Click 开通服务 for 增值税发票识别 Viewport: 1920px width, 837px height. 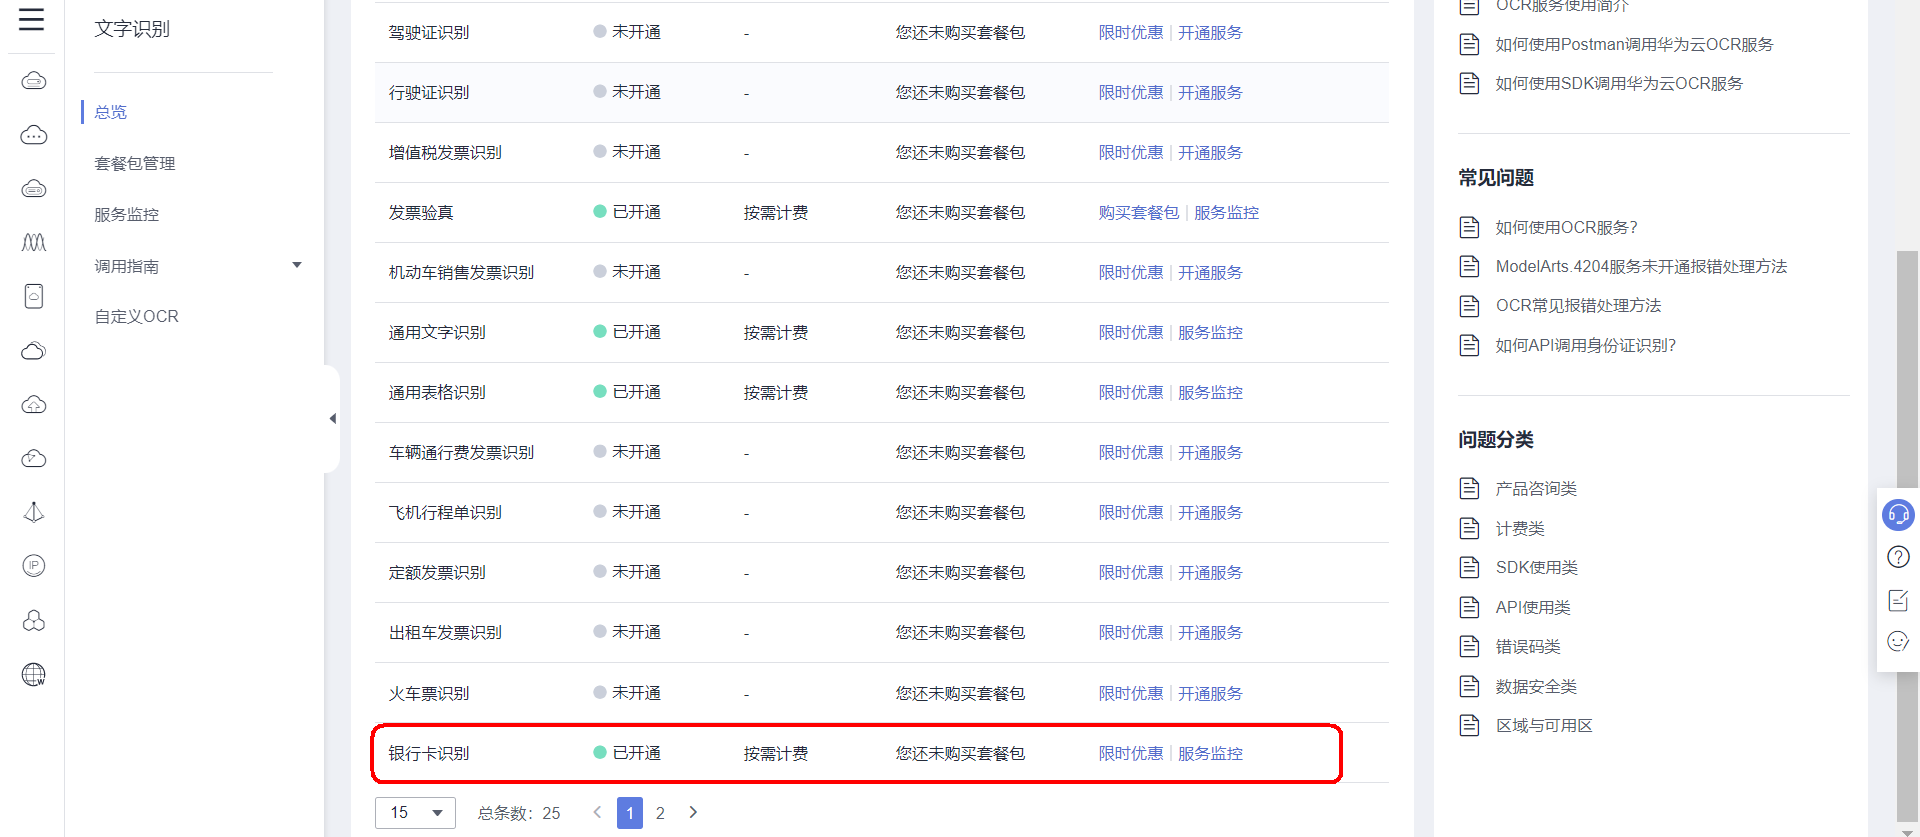click(x=1210, y=152)
